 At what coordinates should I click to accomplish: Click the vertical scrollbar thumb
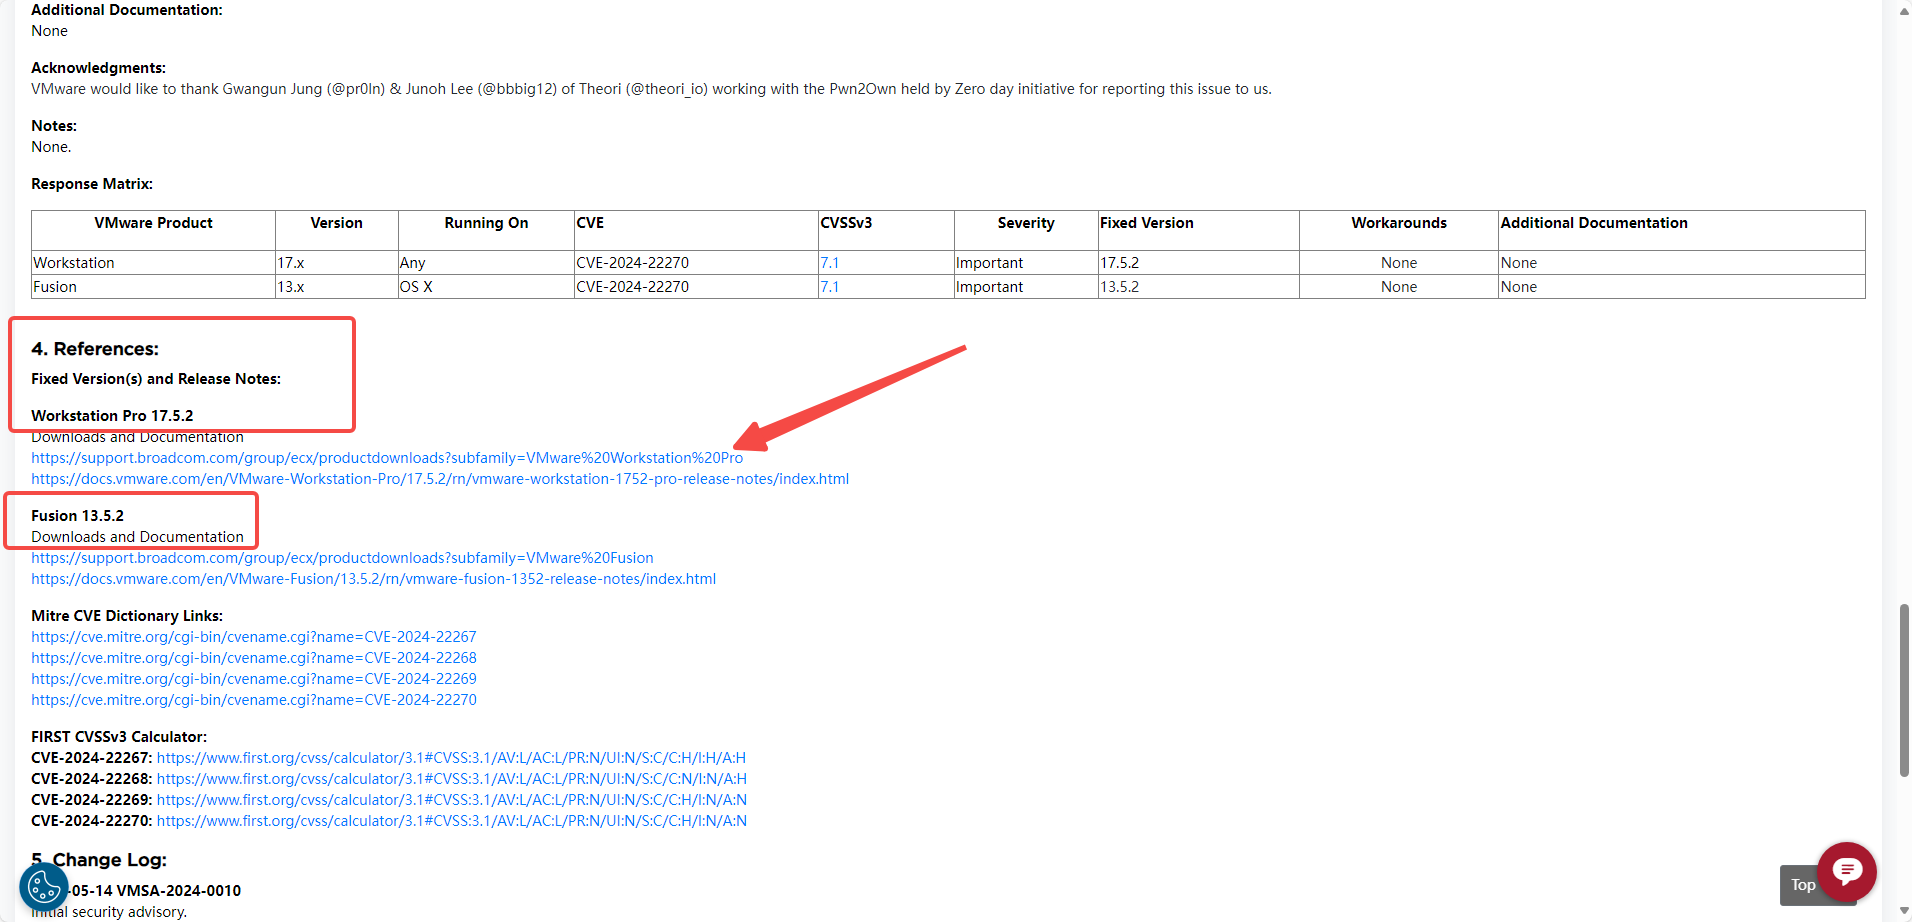[x=1903, y=690]
